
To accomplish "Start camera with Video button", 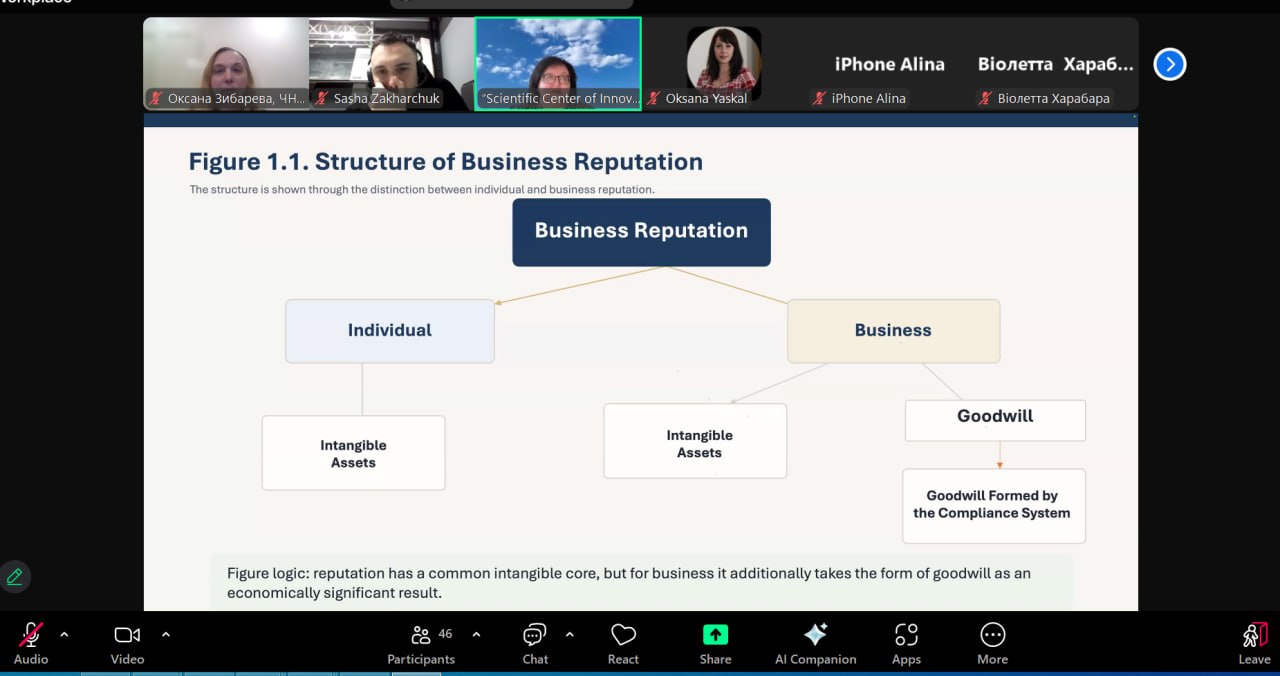I will 127,642.
